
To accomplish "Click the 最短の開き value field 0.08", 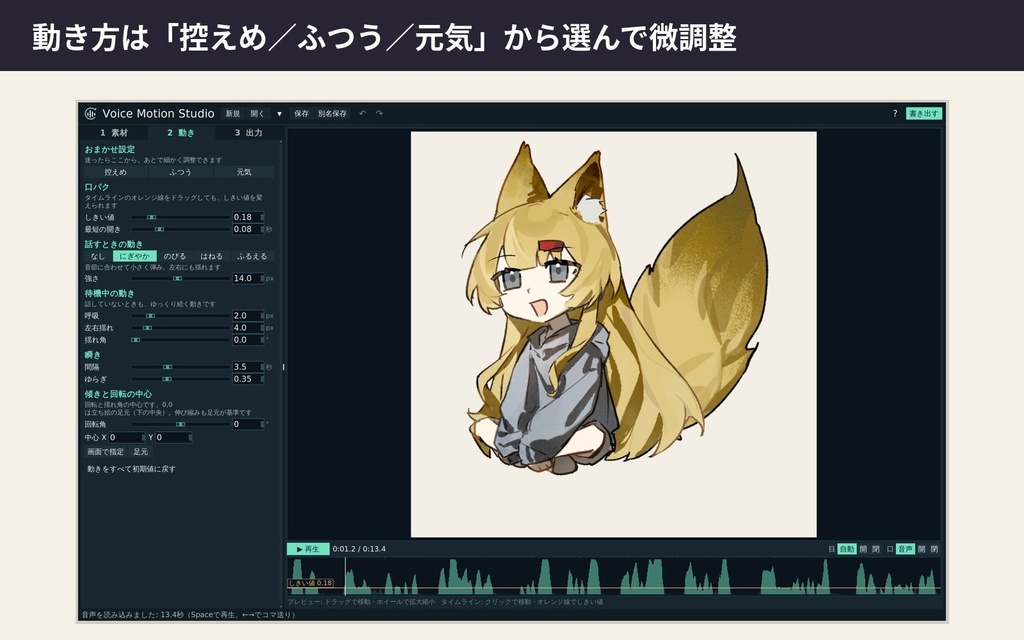I will pyautogui.click(x=248, y=229).
